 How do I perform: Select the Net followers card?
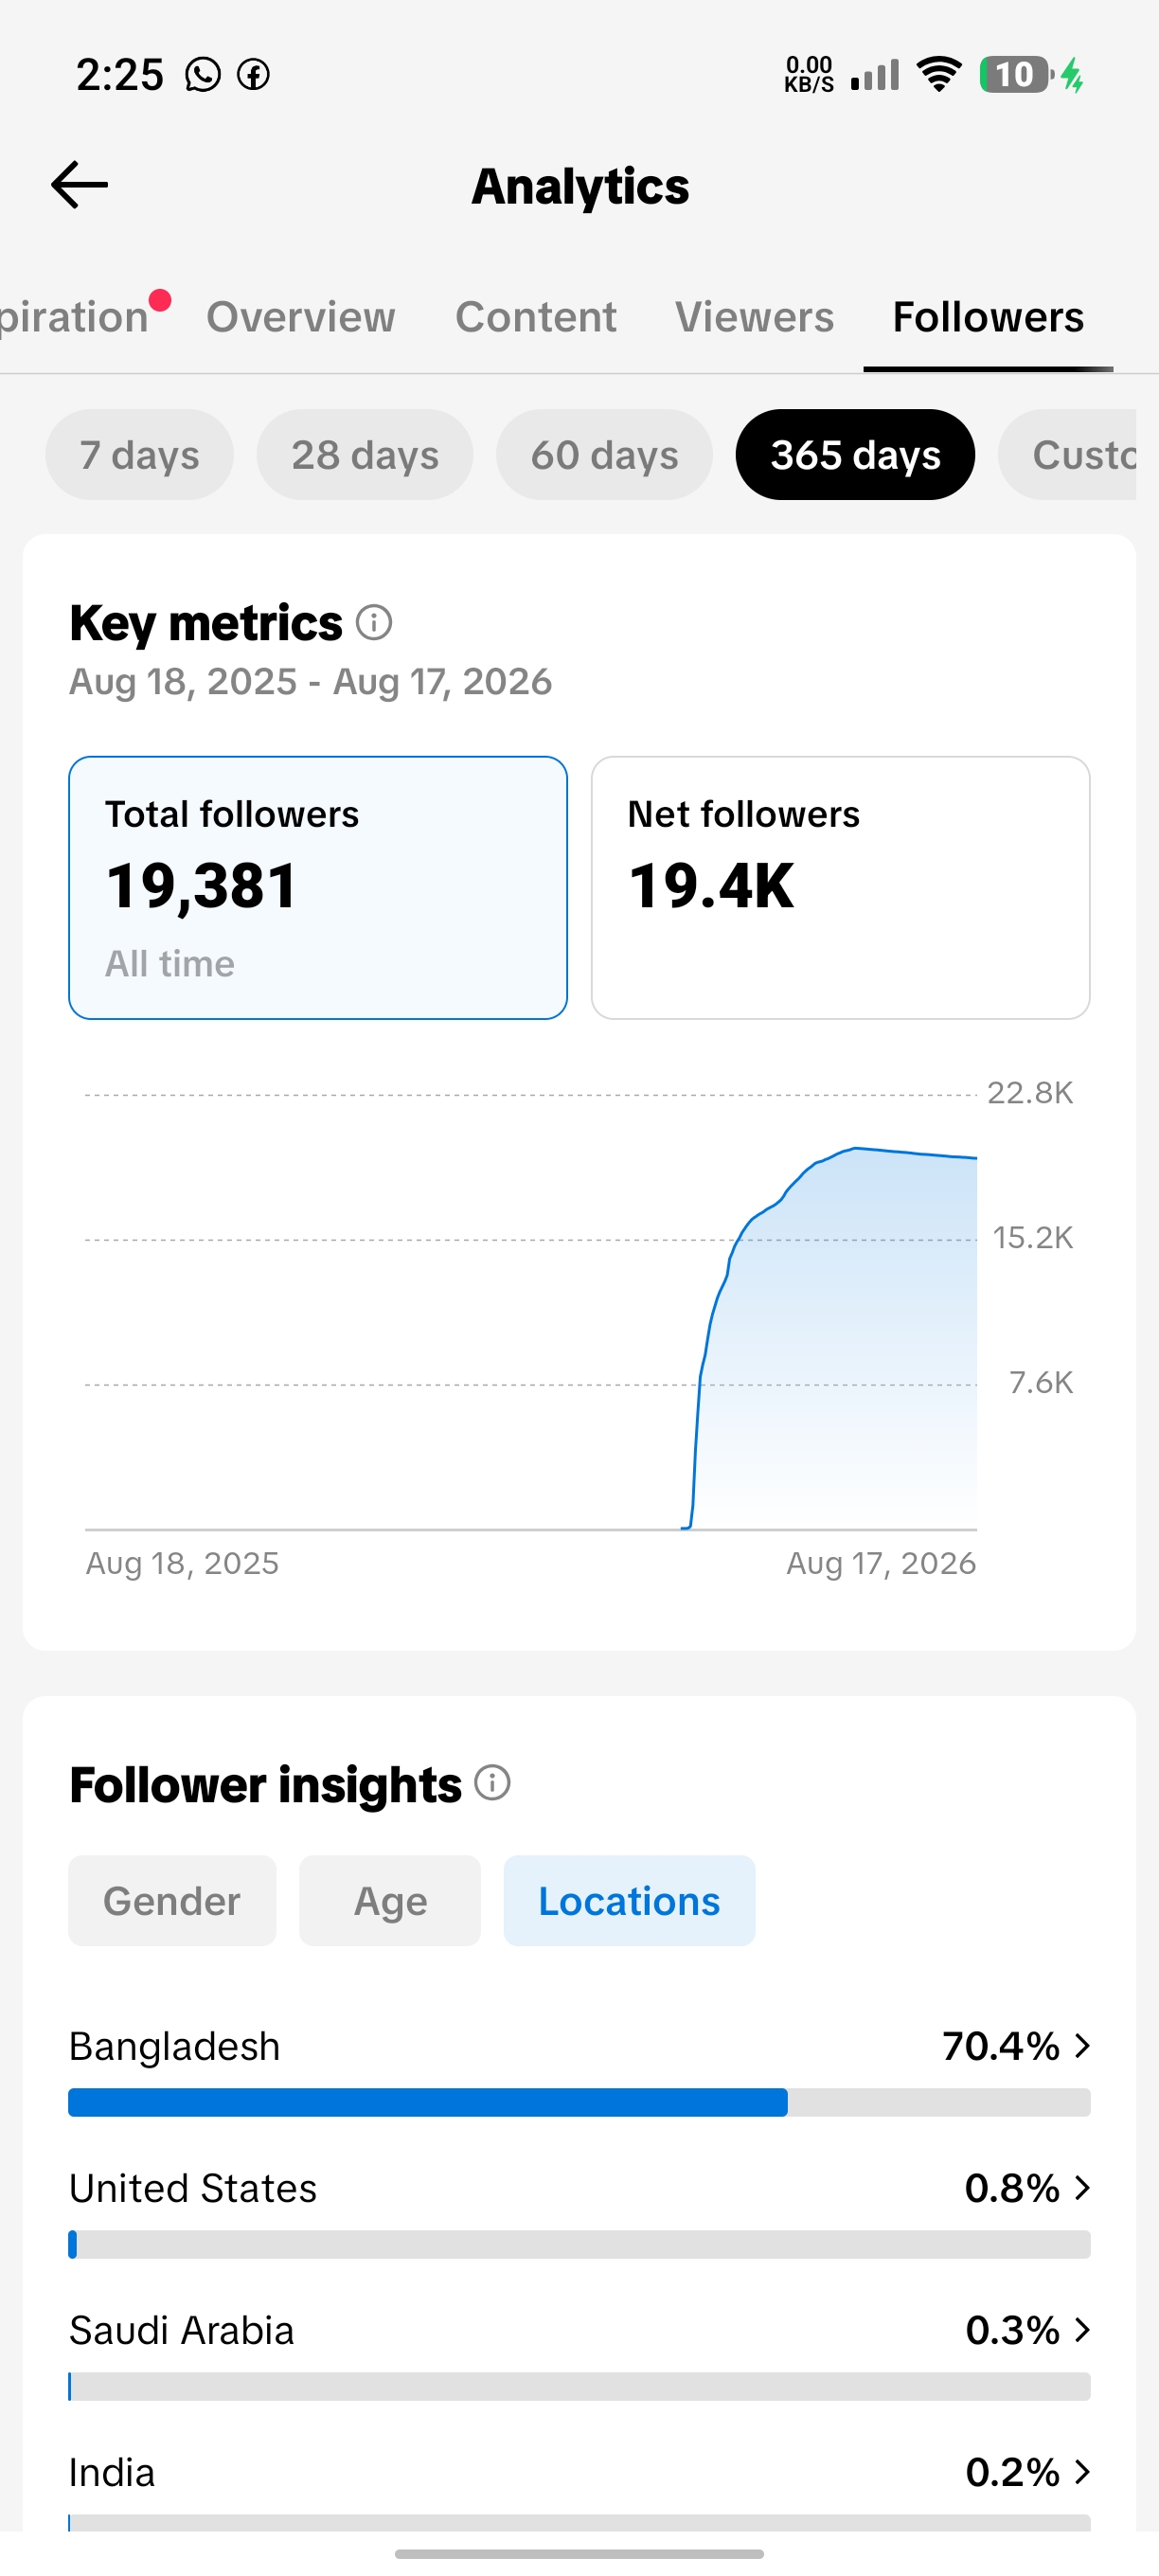(x=840, y=888)
